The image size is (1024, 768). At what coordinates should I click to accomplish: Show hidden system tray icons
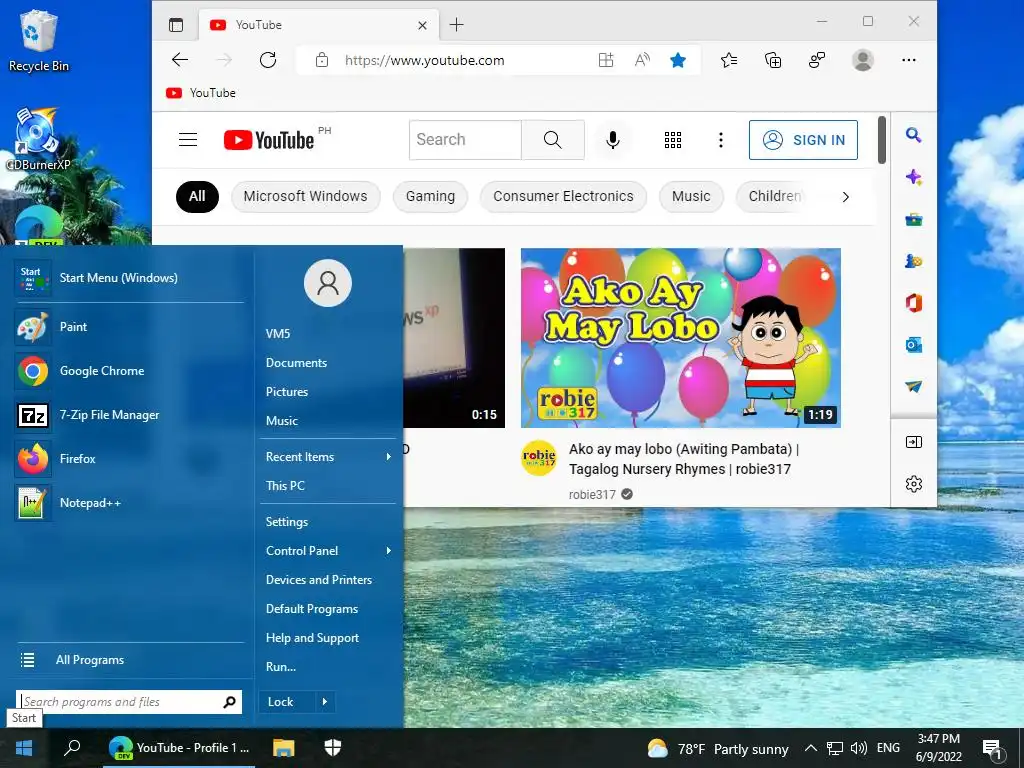click(x=810, y=748)
